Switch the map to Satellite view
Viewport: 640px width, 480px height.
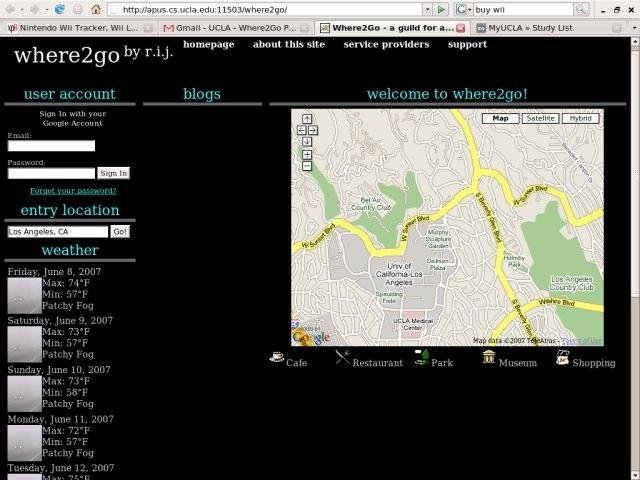(540, 118)
